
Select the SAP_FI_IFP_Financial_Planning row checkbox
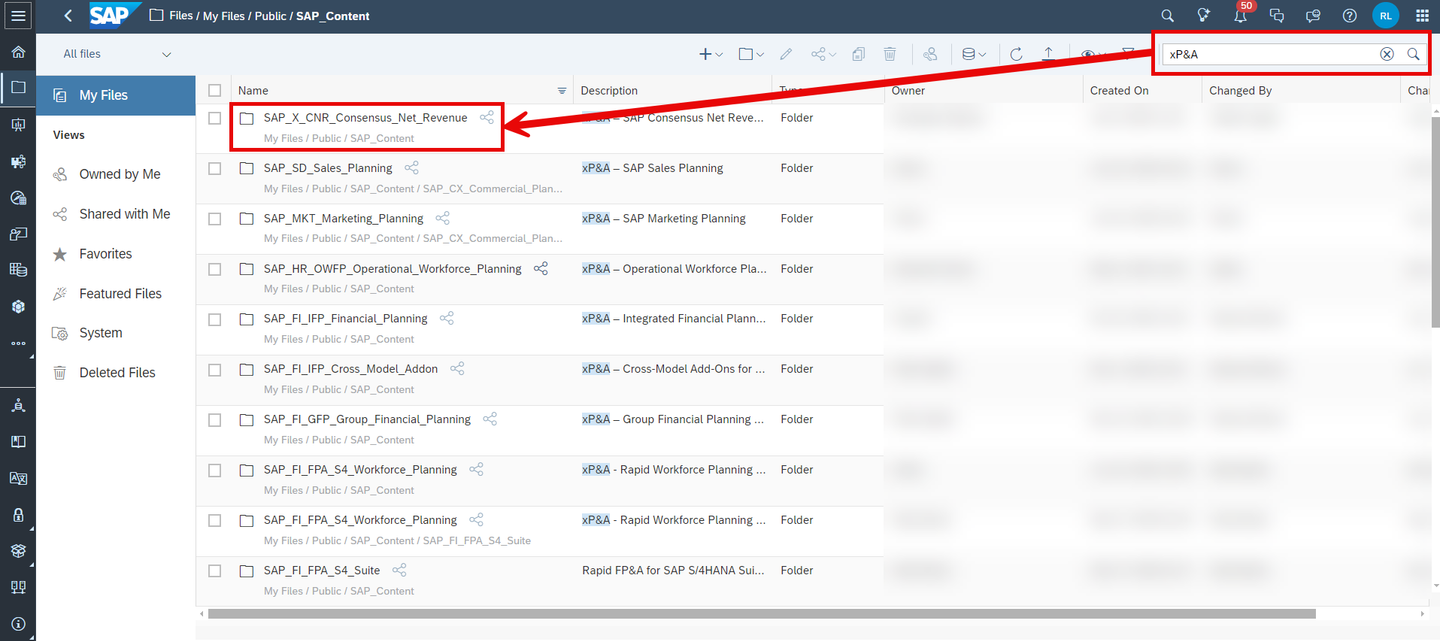tap(214, 319)
